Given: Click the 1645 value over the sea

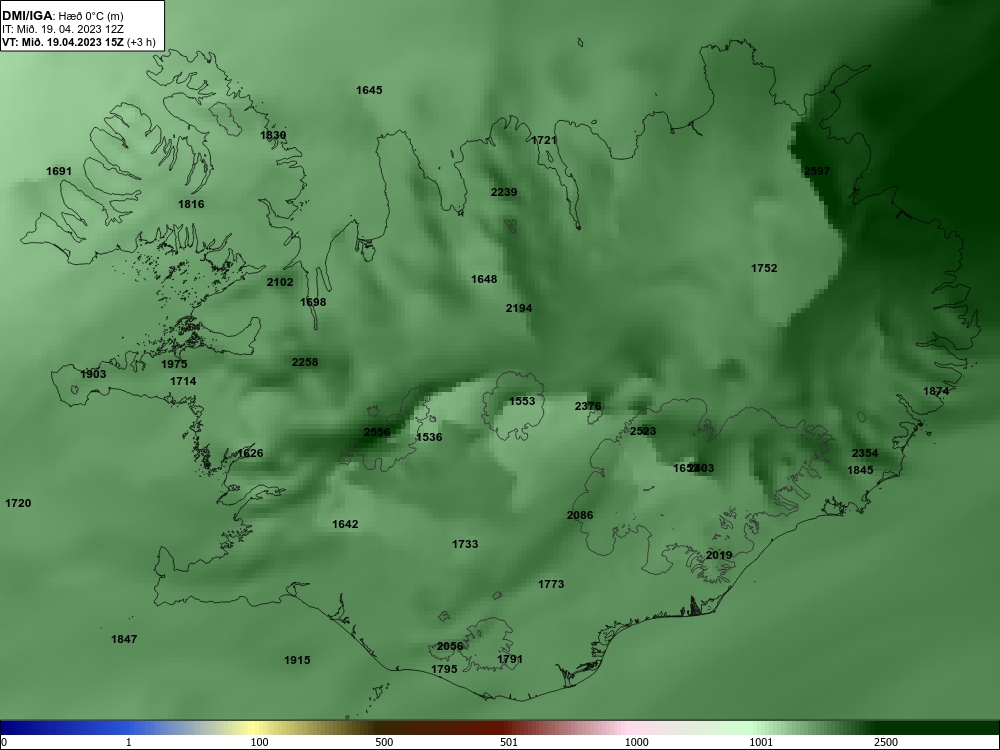Looking at the screenshot, I should click(369, 90).
